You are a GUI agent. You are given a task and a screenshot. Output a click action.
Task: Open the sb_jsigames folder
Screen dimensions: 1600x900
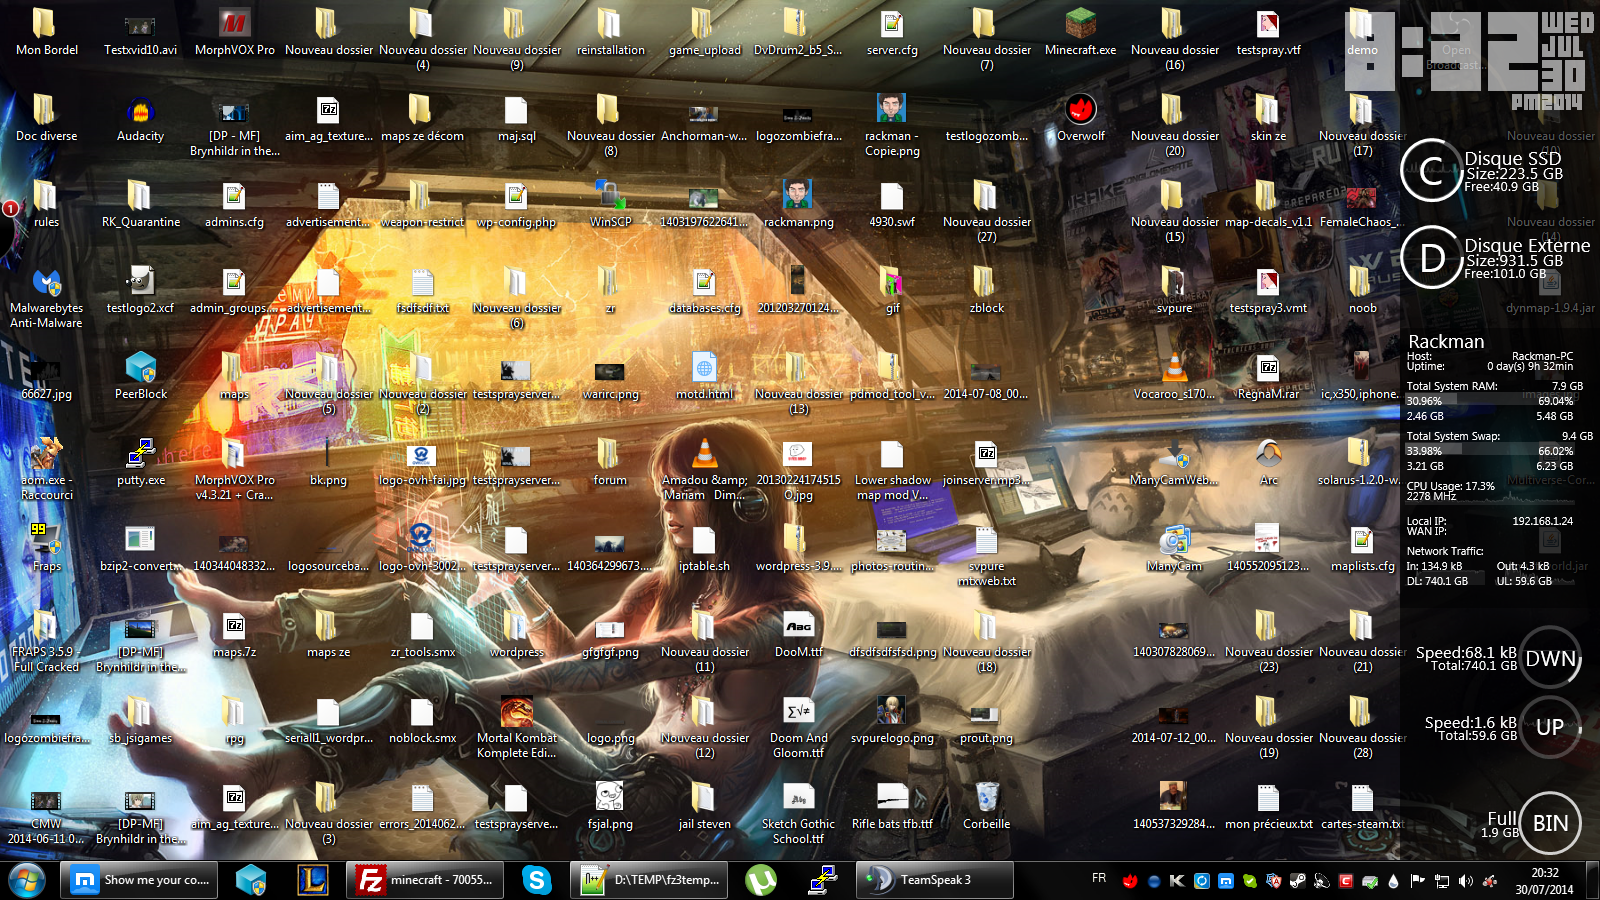coord(140,721)
